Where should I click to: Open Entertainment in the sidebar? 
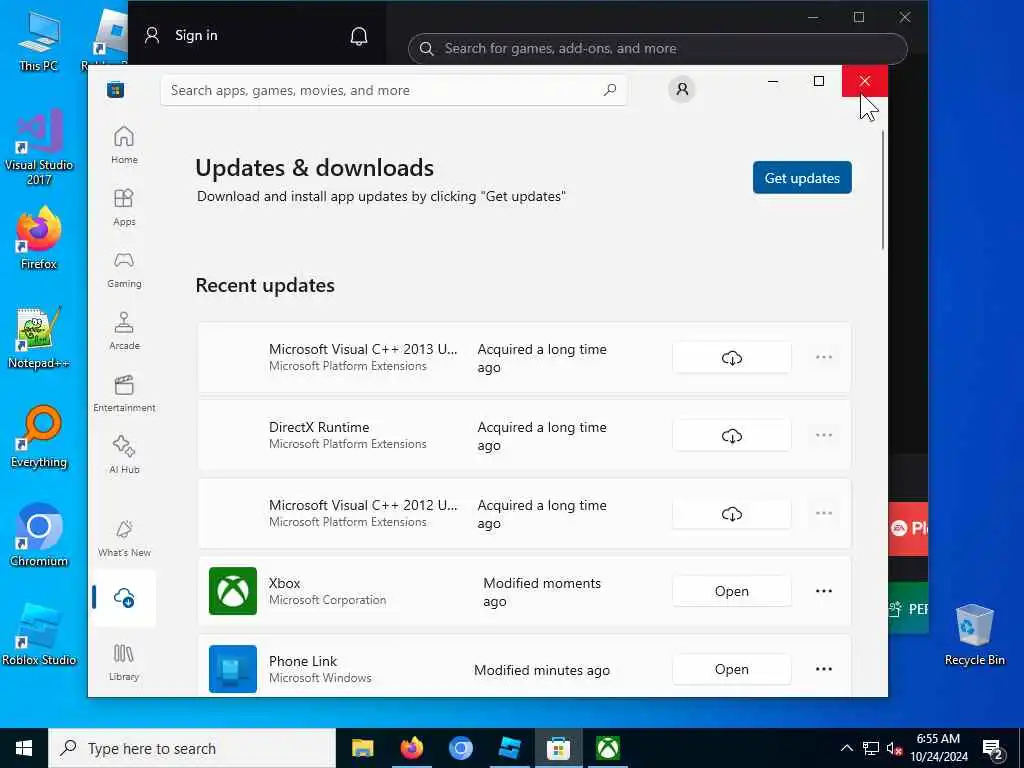point(124,393)
